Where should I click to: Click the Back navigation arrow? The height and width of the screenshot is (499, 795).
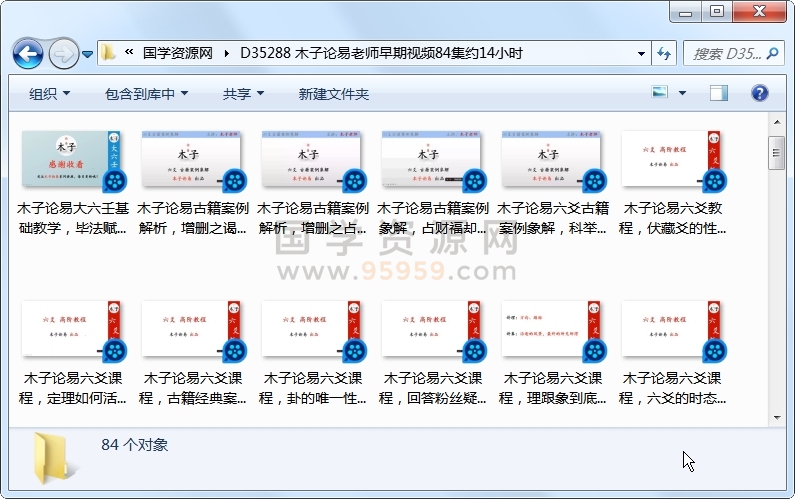click(27, 53)
